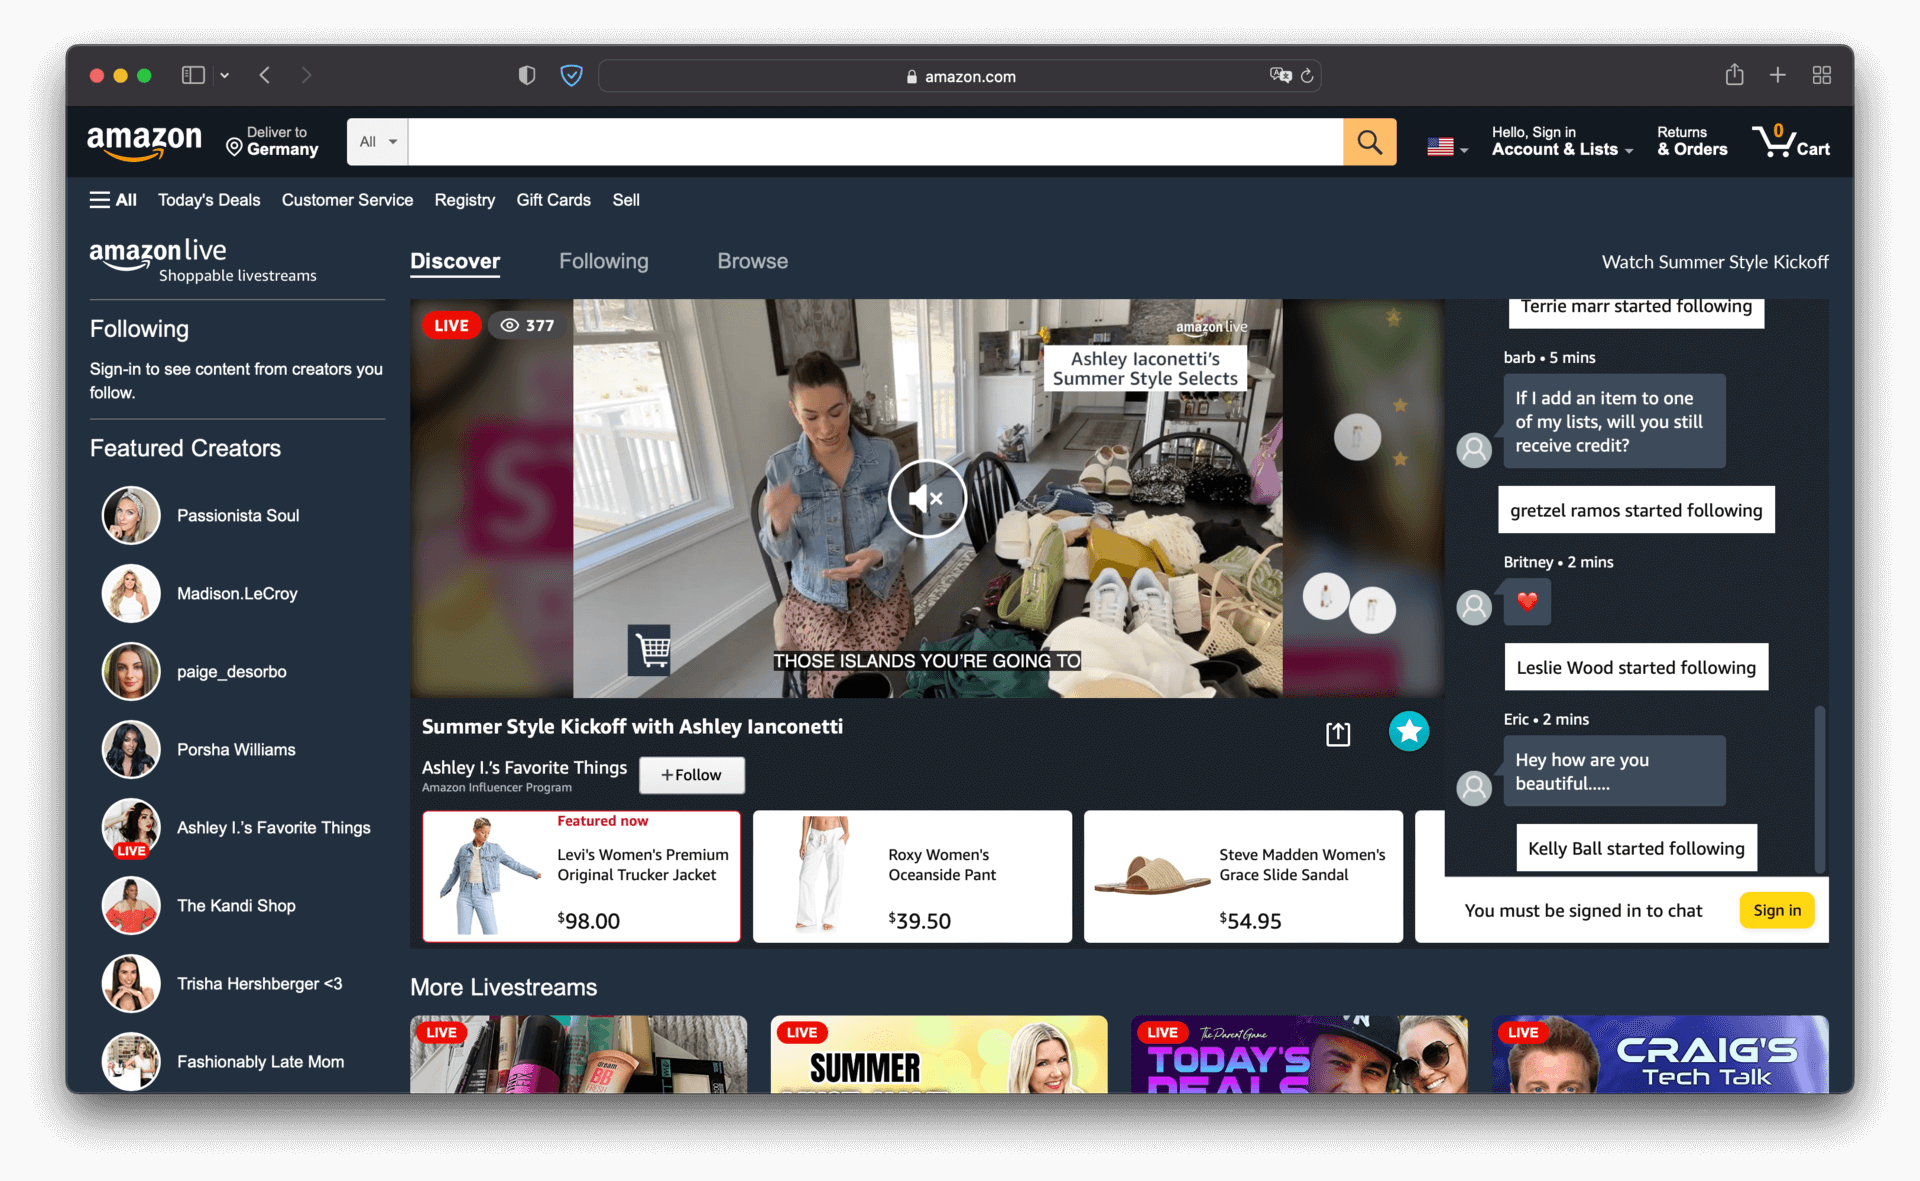Follow Ashley I.'s Favorite Things
This screenshot has width=1920, height=1181.
(x=691, y=775)
